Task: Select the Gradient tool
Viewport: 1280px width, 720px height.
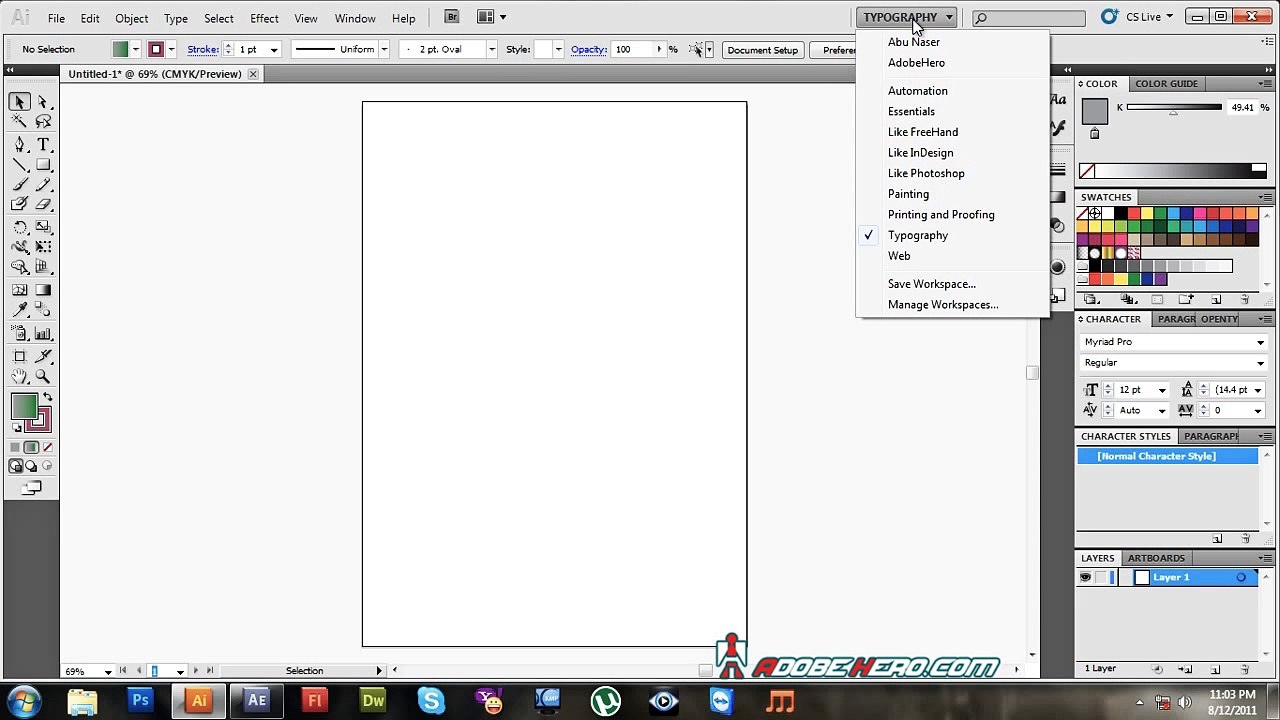Action: (43, 290)
